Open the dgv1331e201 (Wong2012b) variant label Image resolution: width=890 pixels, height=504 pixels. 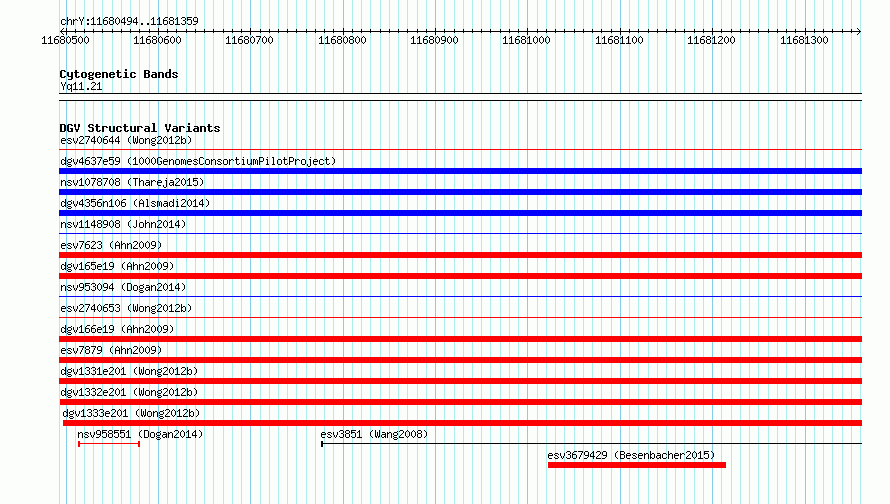coord(129,371)
